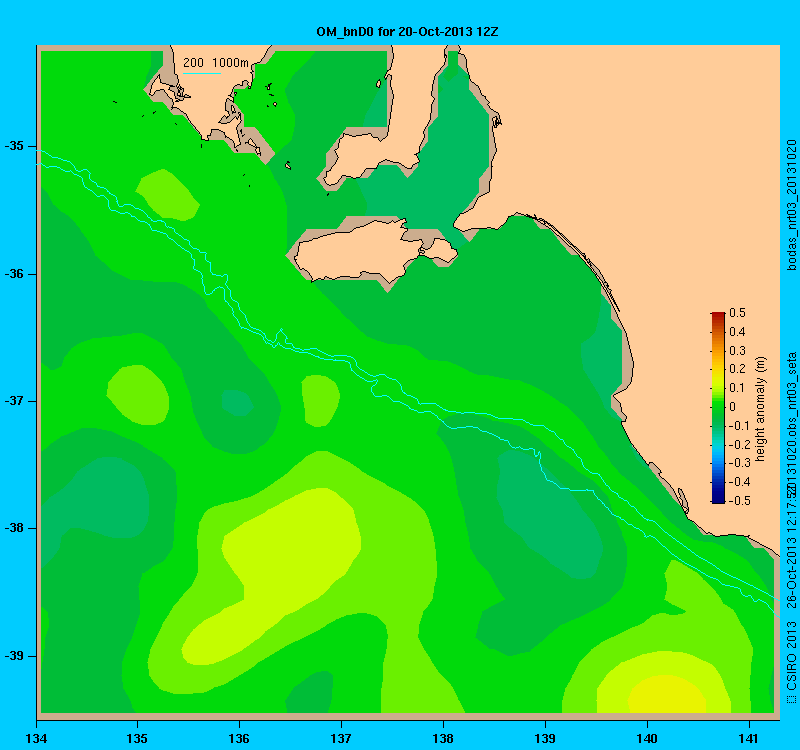The width and height of the screenshot is (800, 750).
Task: Click the -0.2 label on the colorbar
Action: pyautogui.click(x=739, y=444)
